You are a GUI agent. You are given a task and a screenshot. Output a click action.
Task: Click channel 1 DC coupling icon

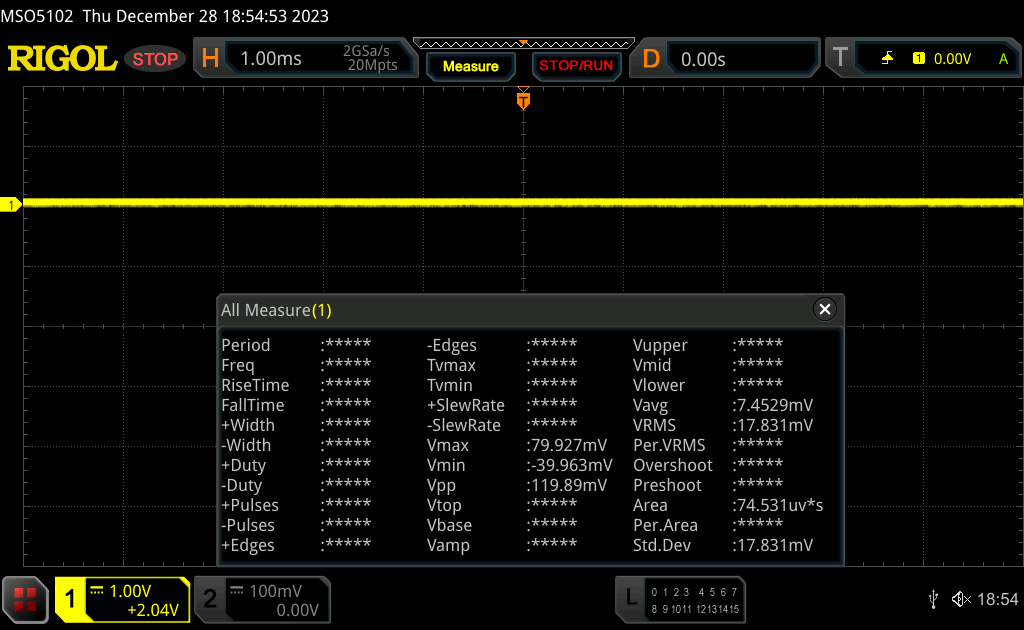click(97, 590)
